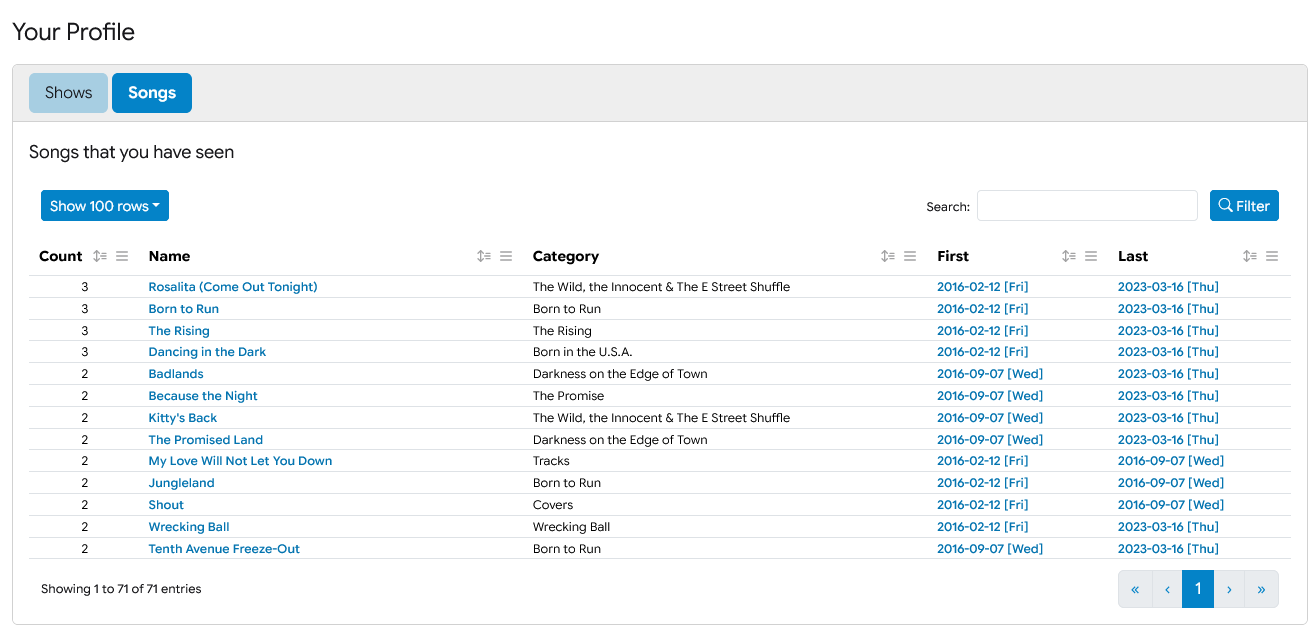This screenshot has height=635, width=1314.
Task: Open the First column menu icon
Action: [1091, 256]
